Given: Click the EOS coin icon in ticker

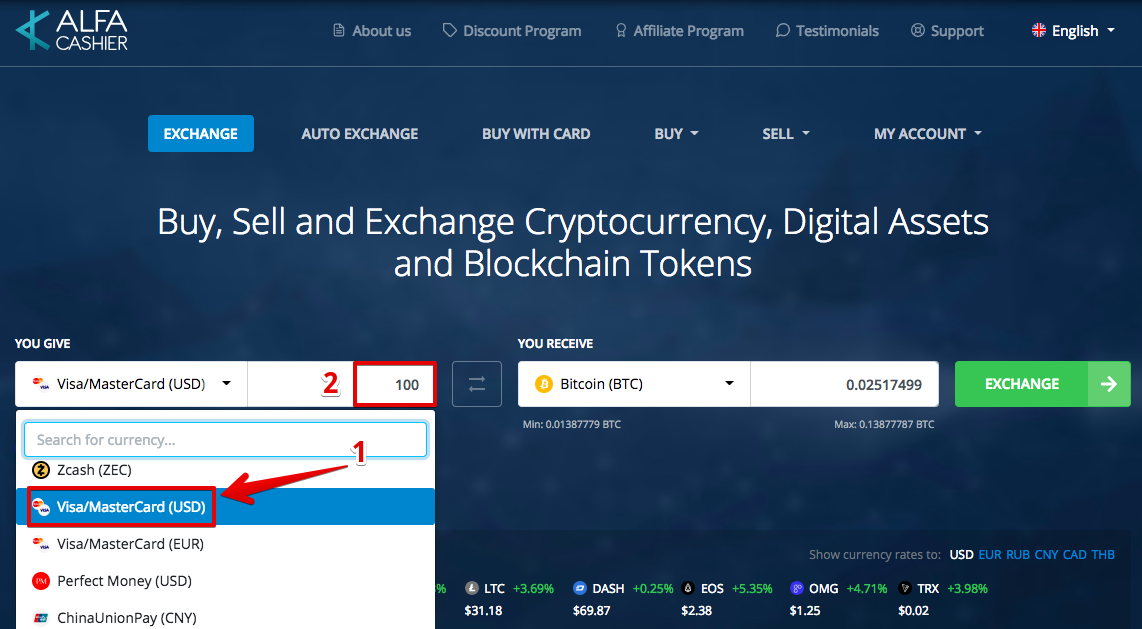Looking at the screenshot, I should tap(688, 588).
